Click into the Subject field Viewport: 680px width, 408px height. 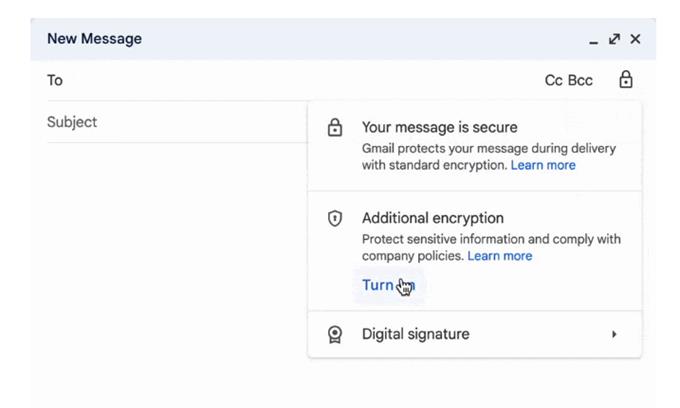point(178,122)
